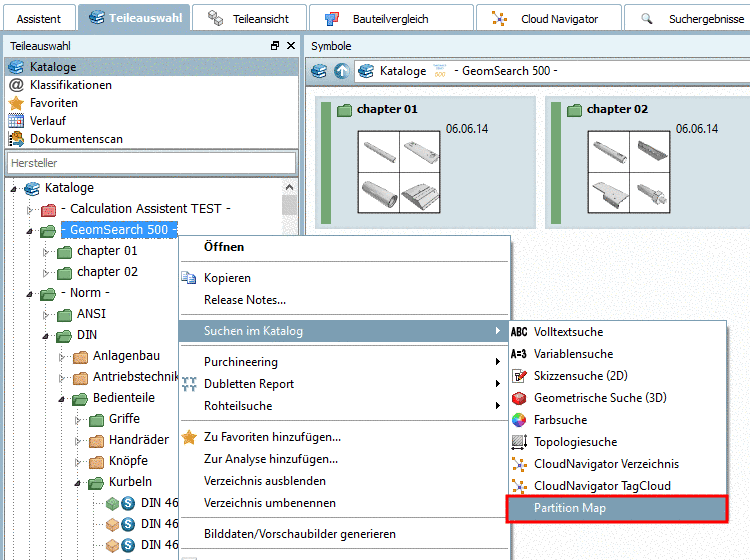
Task: Expand chapter 02 in the tree
Action: point(45,273)
